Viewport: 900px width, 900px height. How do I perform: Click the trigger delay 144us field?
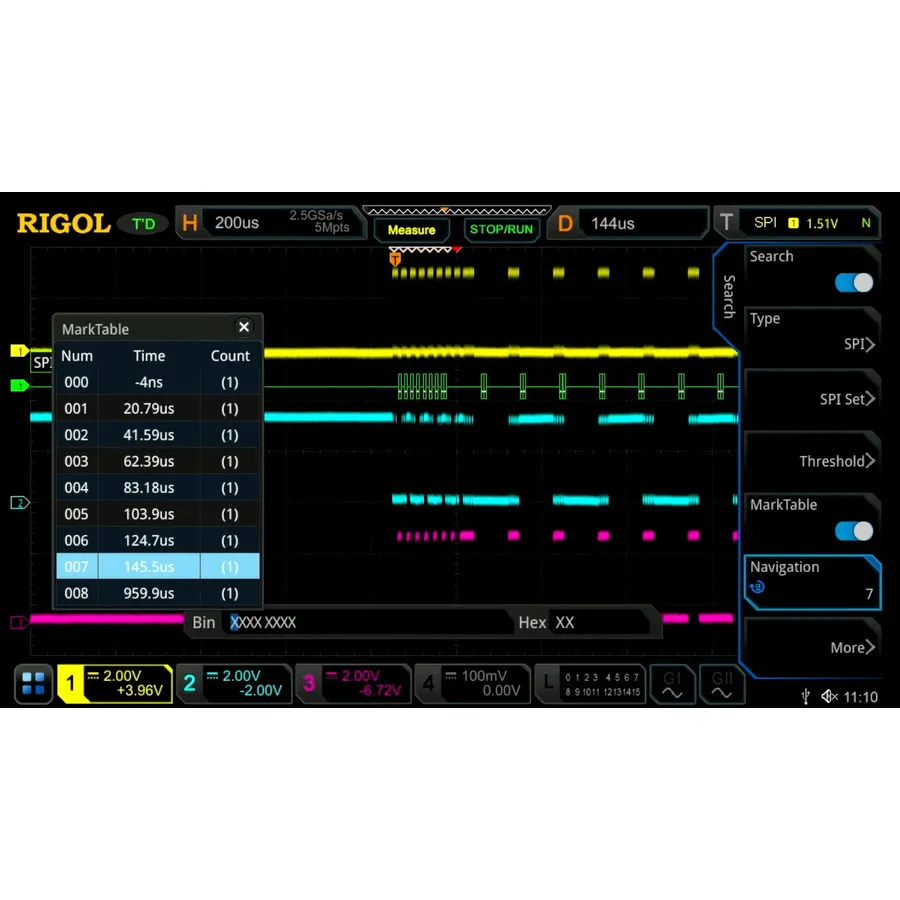click(x=640, y=222)
